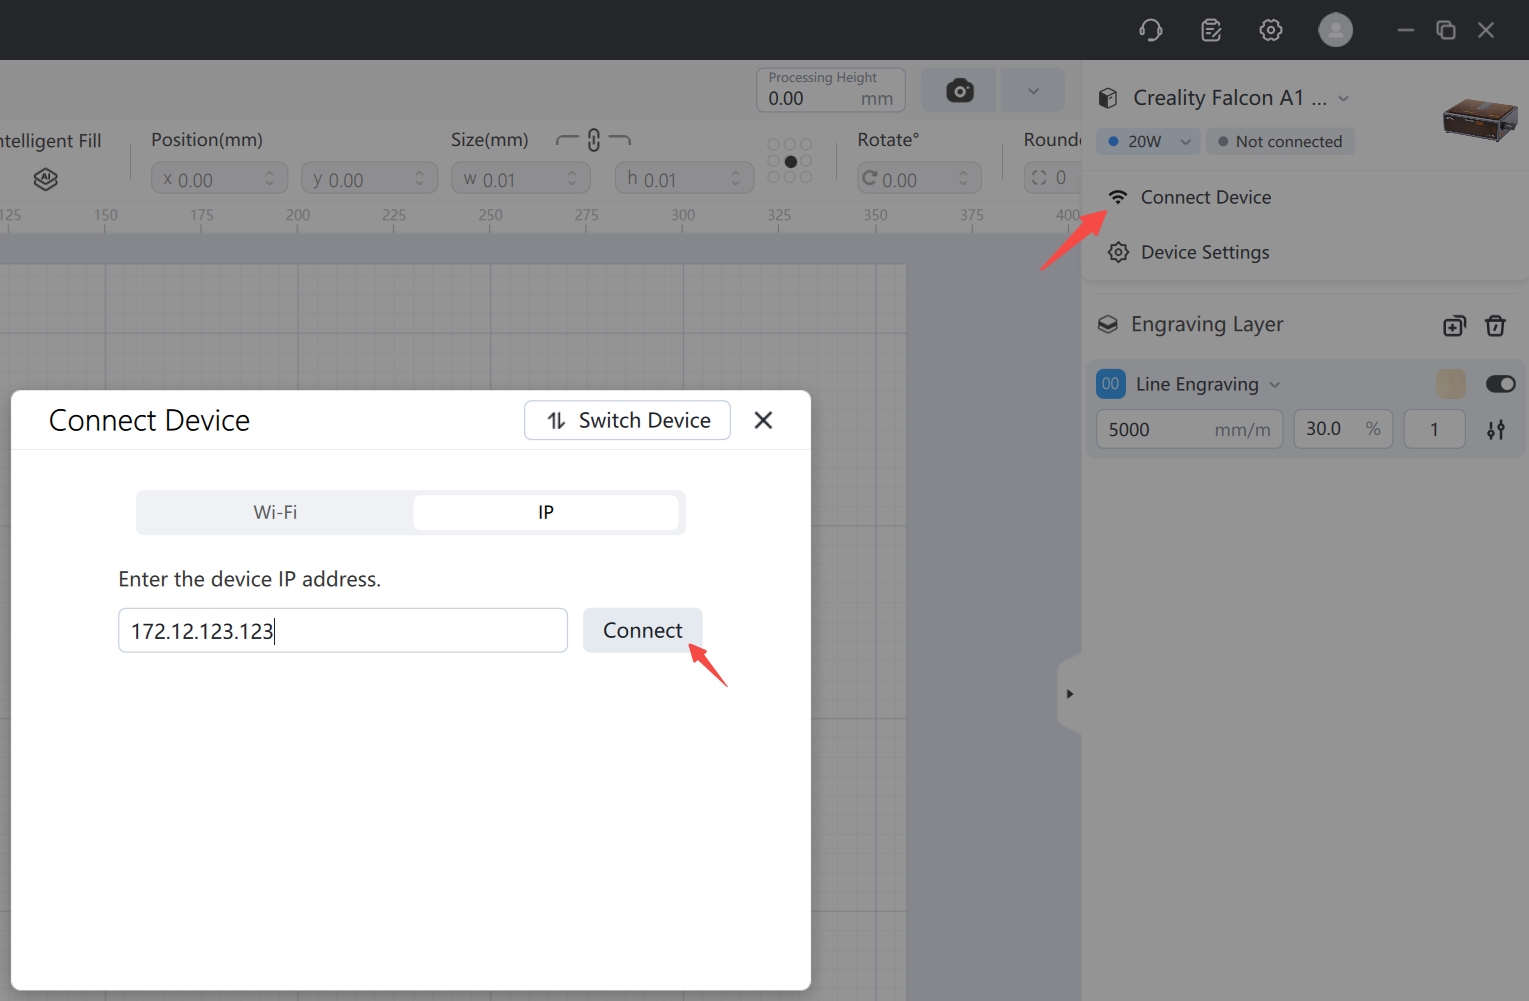This screenshot has width=1529, height=1001.
Task: Expand the Creality Falcon A1 device dropdown
Action: click(x=1344, y=98)
